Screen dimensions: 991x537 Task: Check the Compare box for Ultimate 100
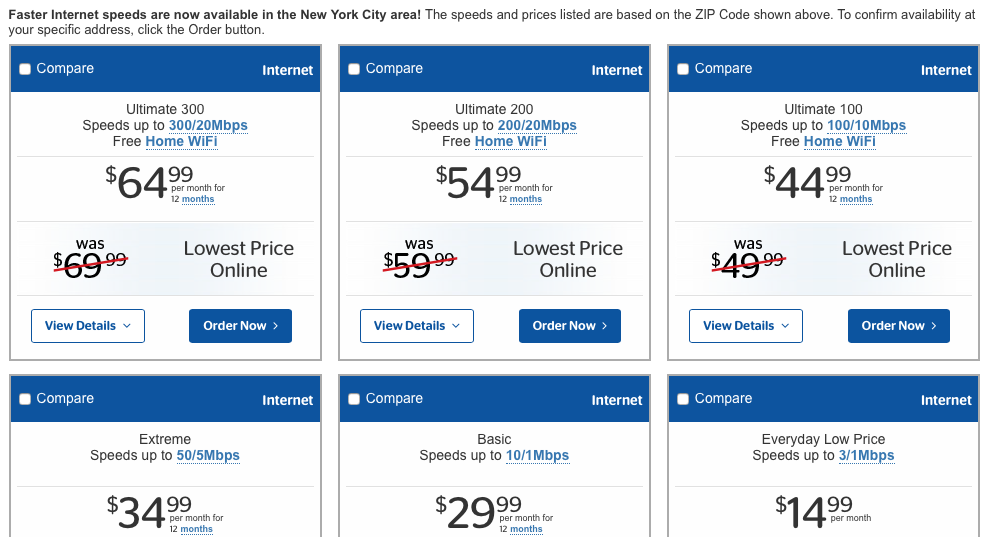click(683, 69)
